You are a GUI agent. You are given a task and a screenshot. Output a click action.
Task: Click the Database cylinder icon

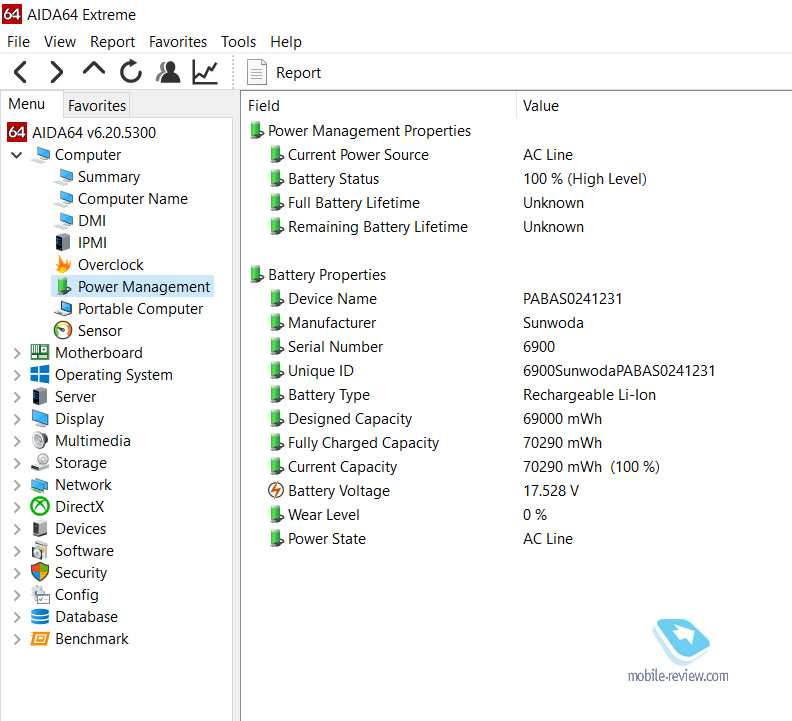40,616
